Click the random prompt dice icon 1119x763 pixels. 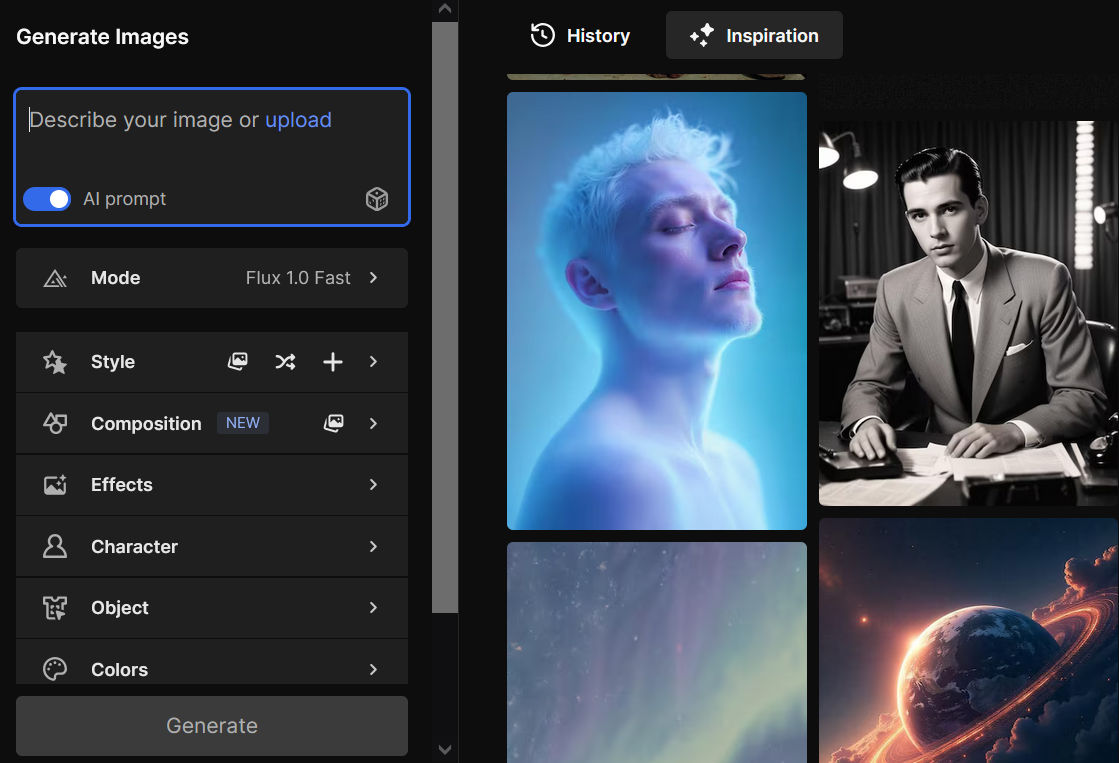click(377, 199)
